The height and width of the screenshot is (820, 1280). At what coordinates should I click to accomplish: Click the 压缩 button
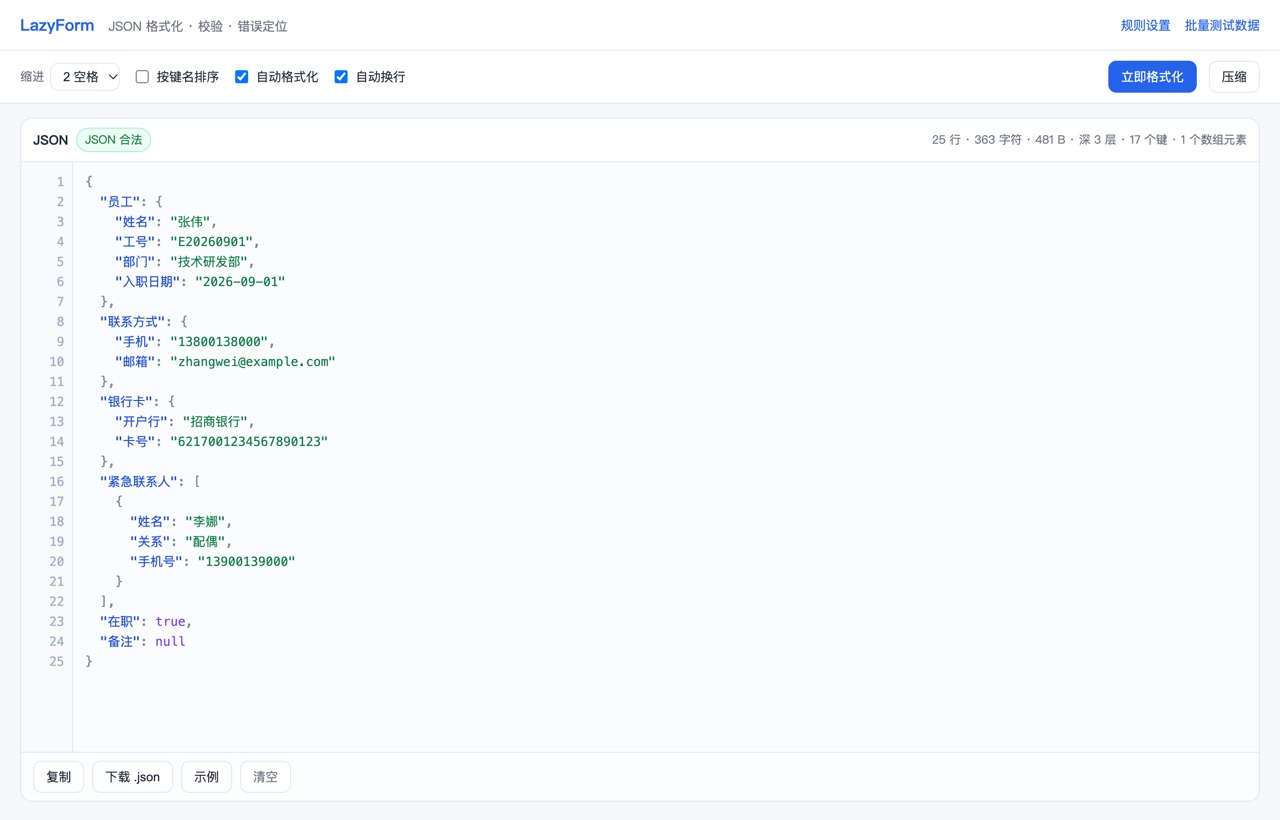coord(1234,77)
